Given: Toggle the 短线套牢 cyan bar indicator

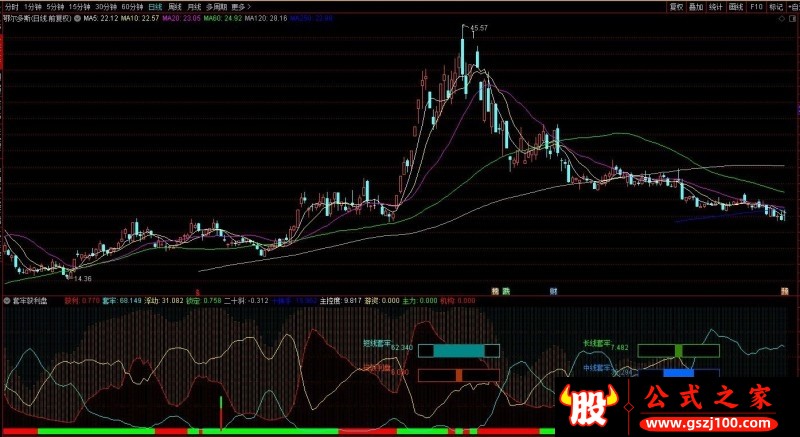Looking at the screenshot, I should [459, 351].
